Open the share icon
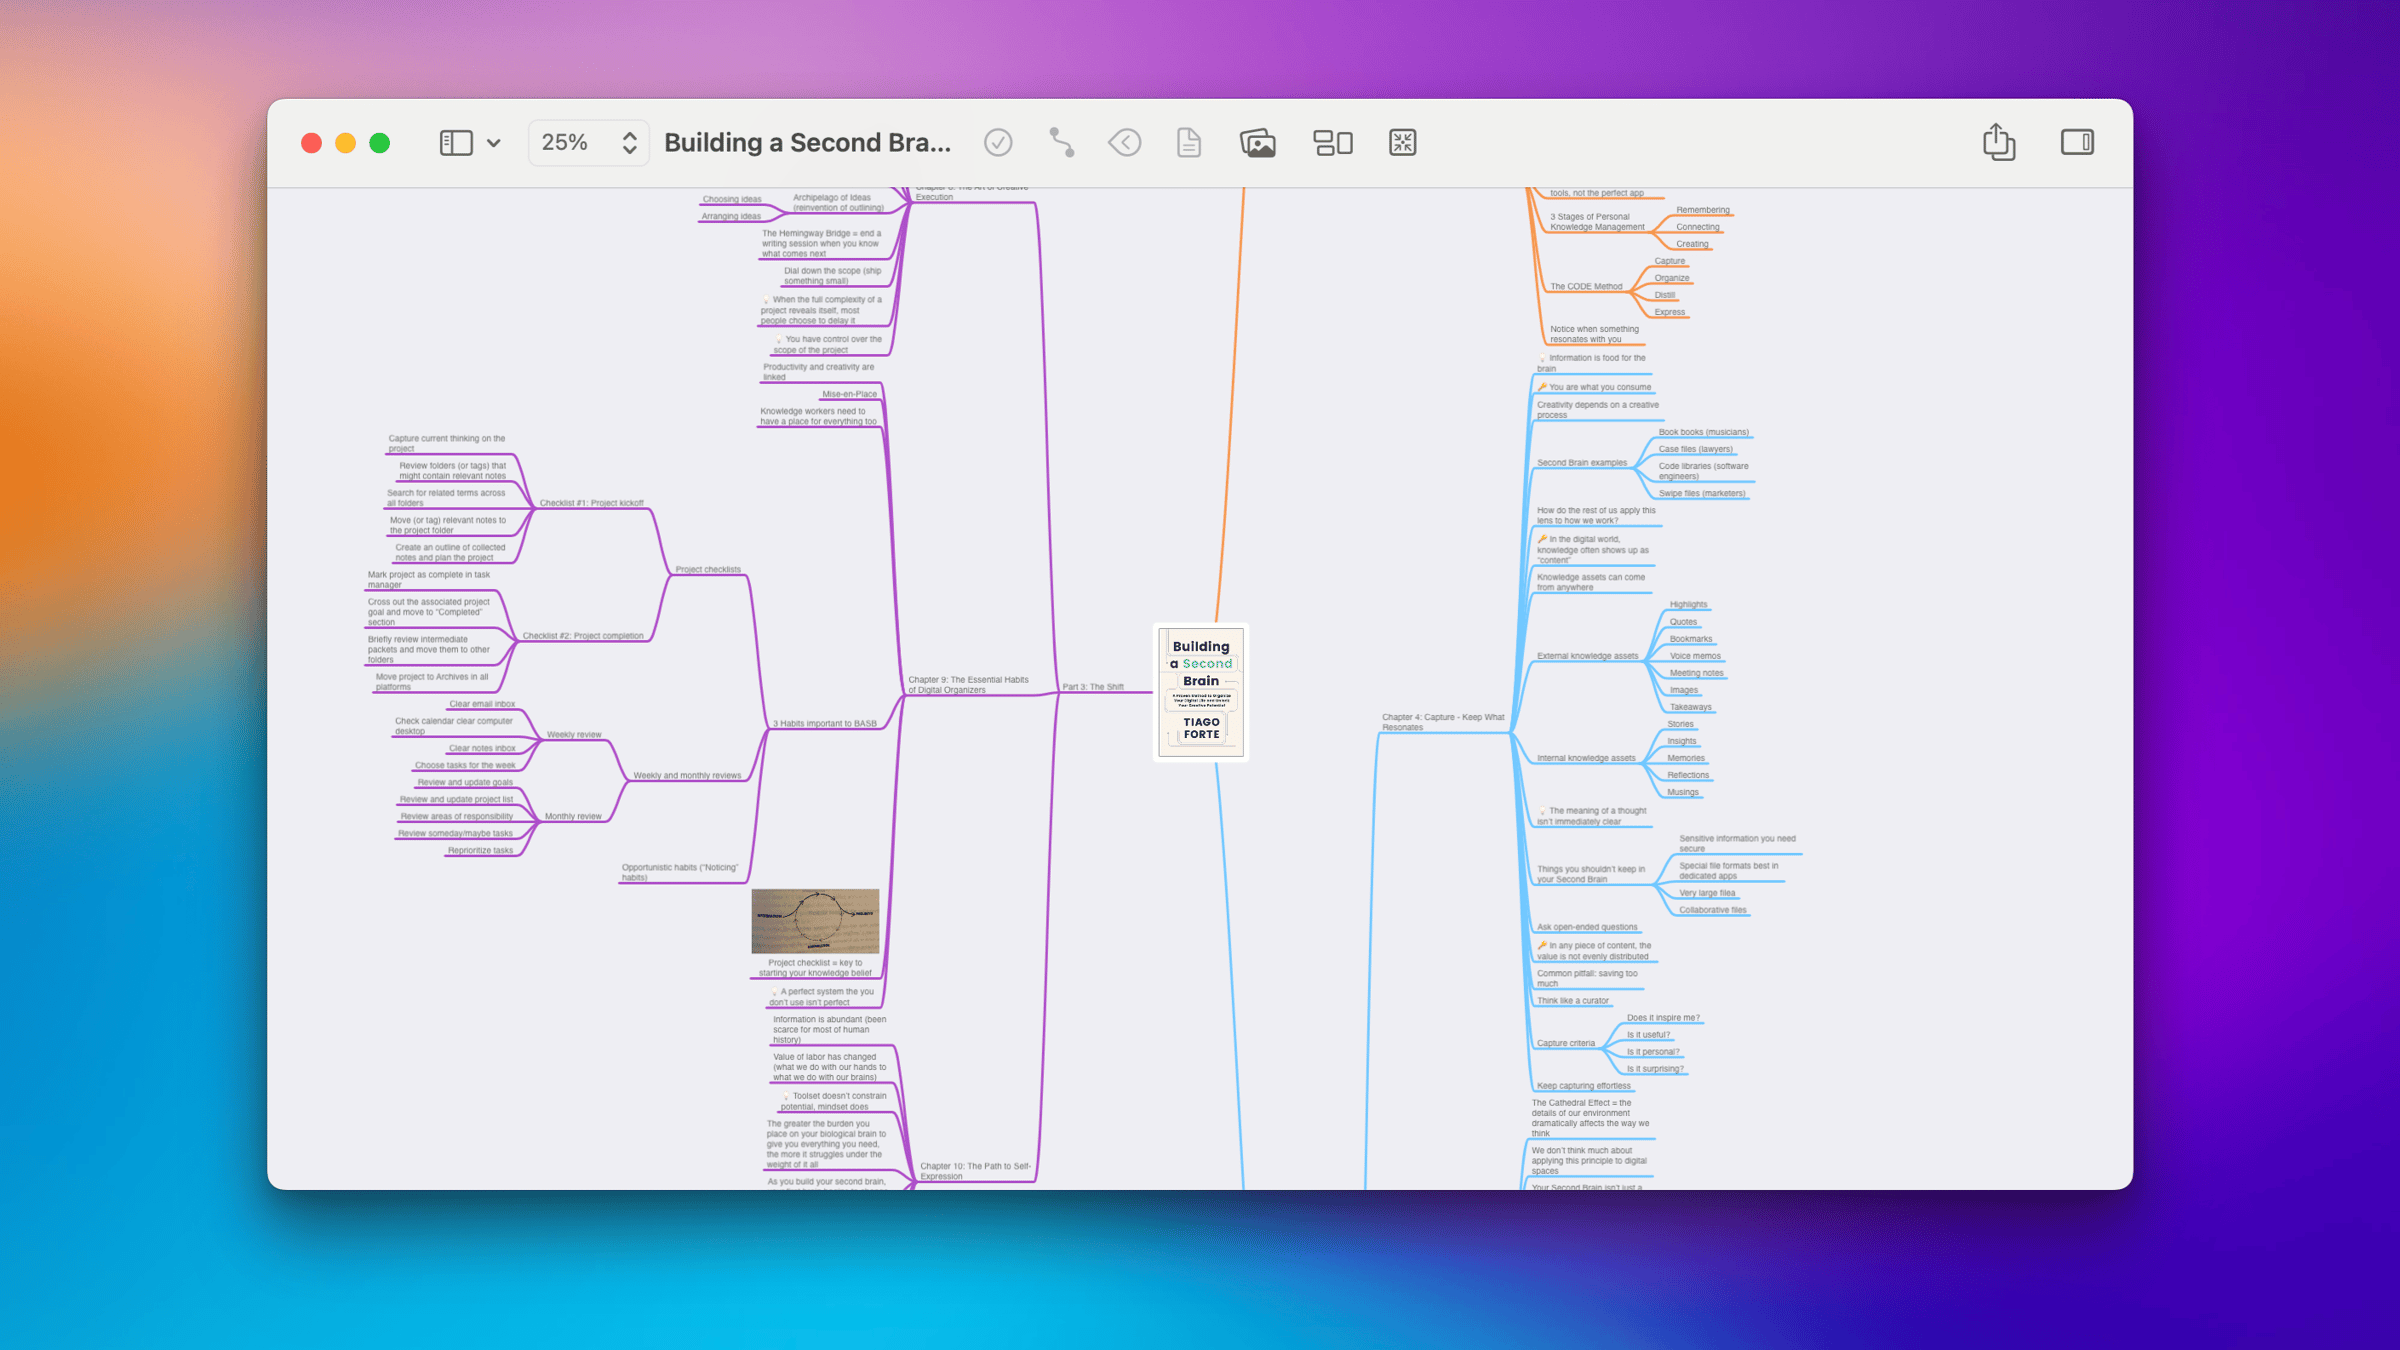The width and height of the screenshot is (2400, 1350). pyautogui.click(x=1999, y=142)
